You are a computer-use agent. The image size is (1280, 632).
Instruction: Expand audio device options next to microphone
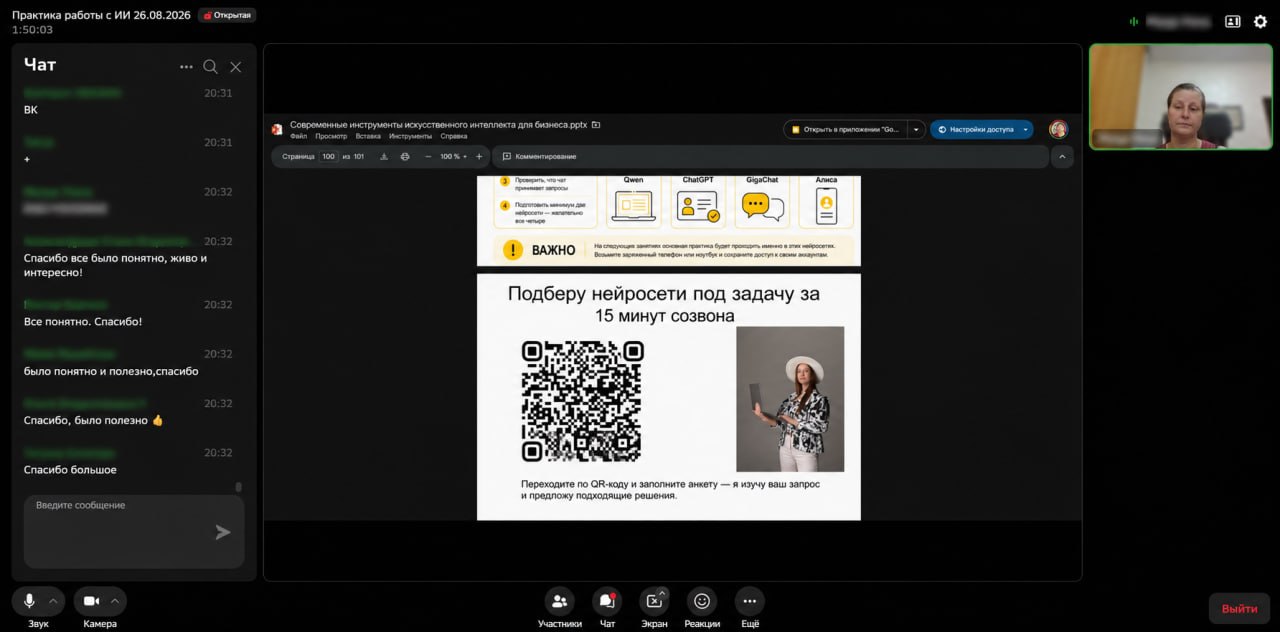53,601
